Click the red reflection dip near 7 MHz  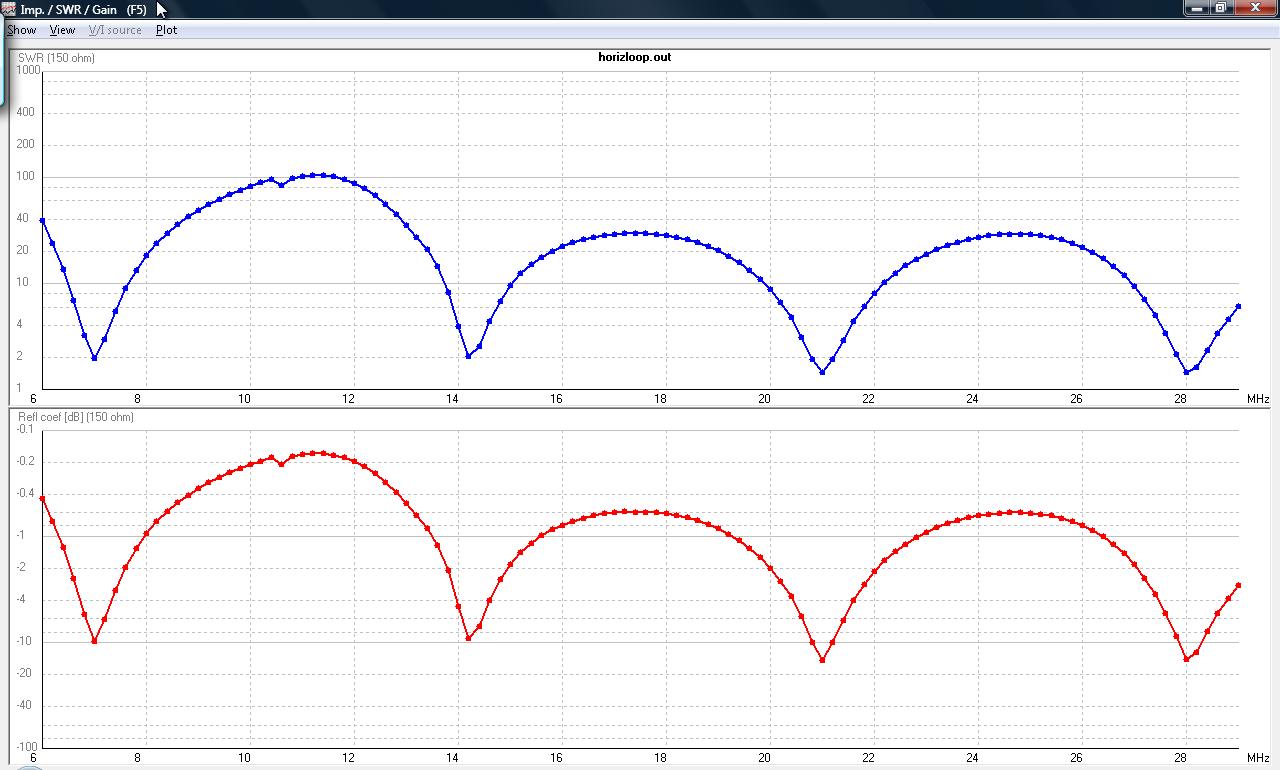point(94,641)
